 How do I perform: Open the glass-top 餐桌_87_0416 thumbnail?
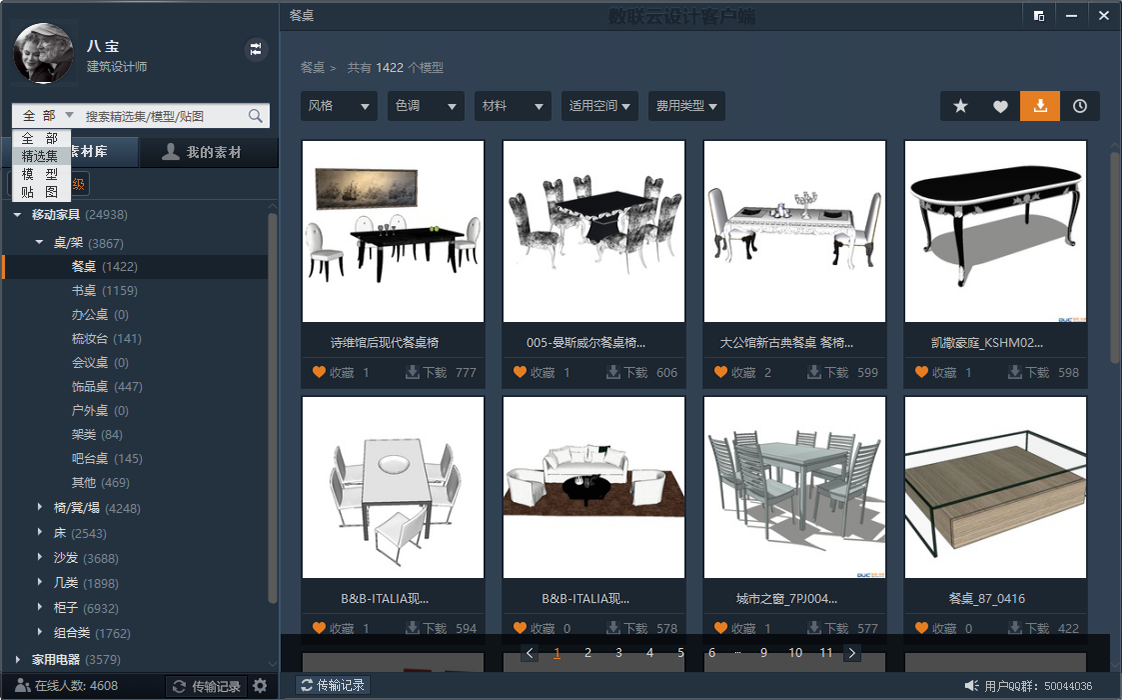[x=995, y=487]
